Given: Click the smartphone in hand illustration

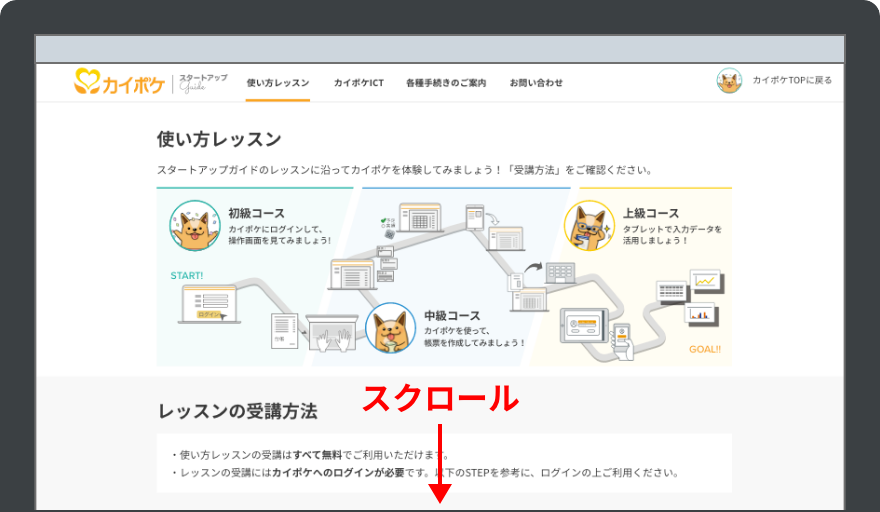Looking at the screenshot, I should [x=622, y=341].
